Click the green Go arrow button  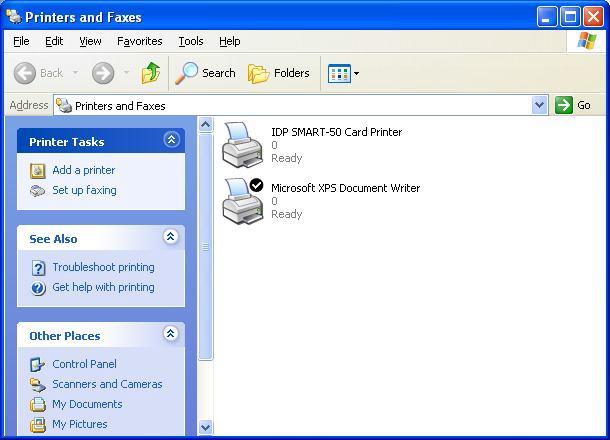click(x=564, y=105)
